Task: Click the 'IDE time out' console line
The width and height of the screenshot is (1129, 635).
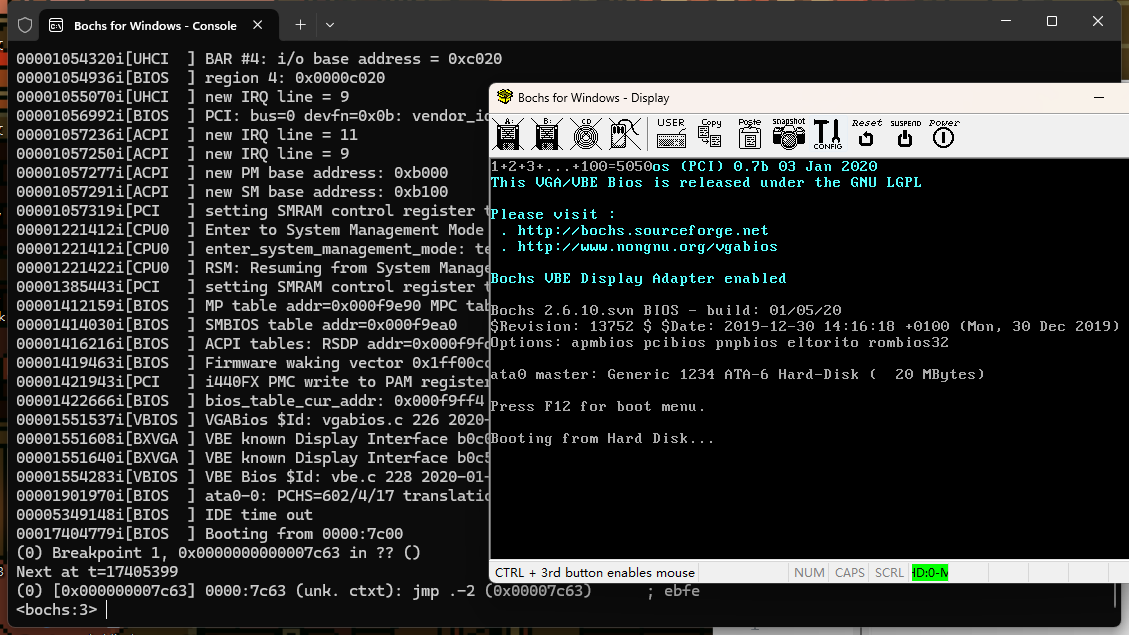Action: (164, 515)
